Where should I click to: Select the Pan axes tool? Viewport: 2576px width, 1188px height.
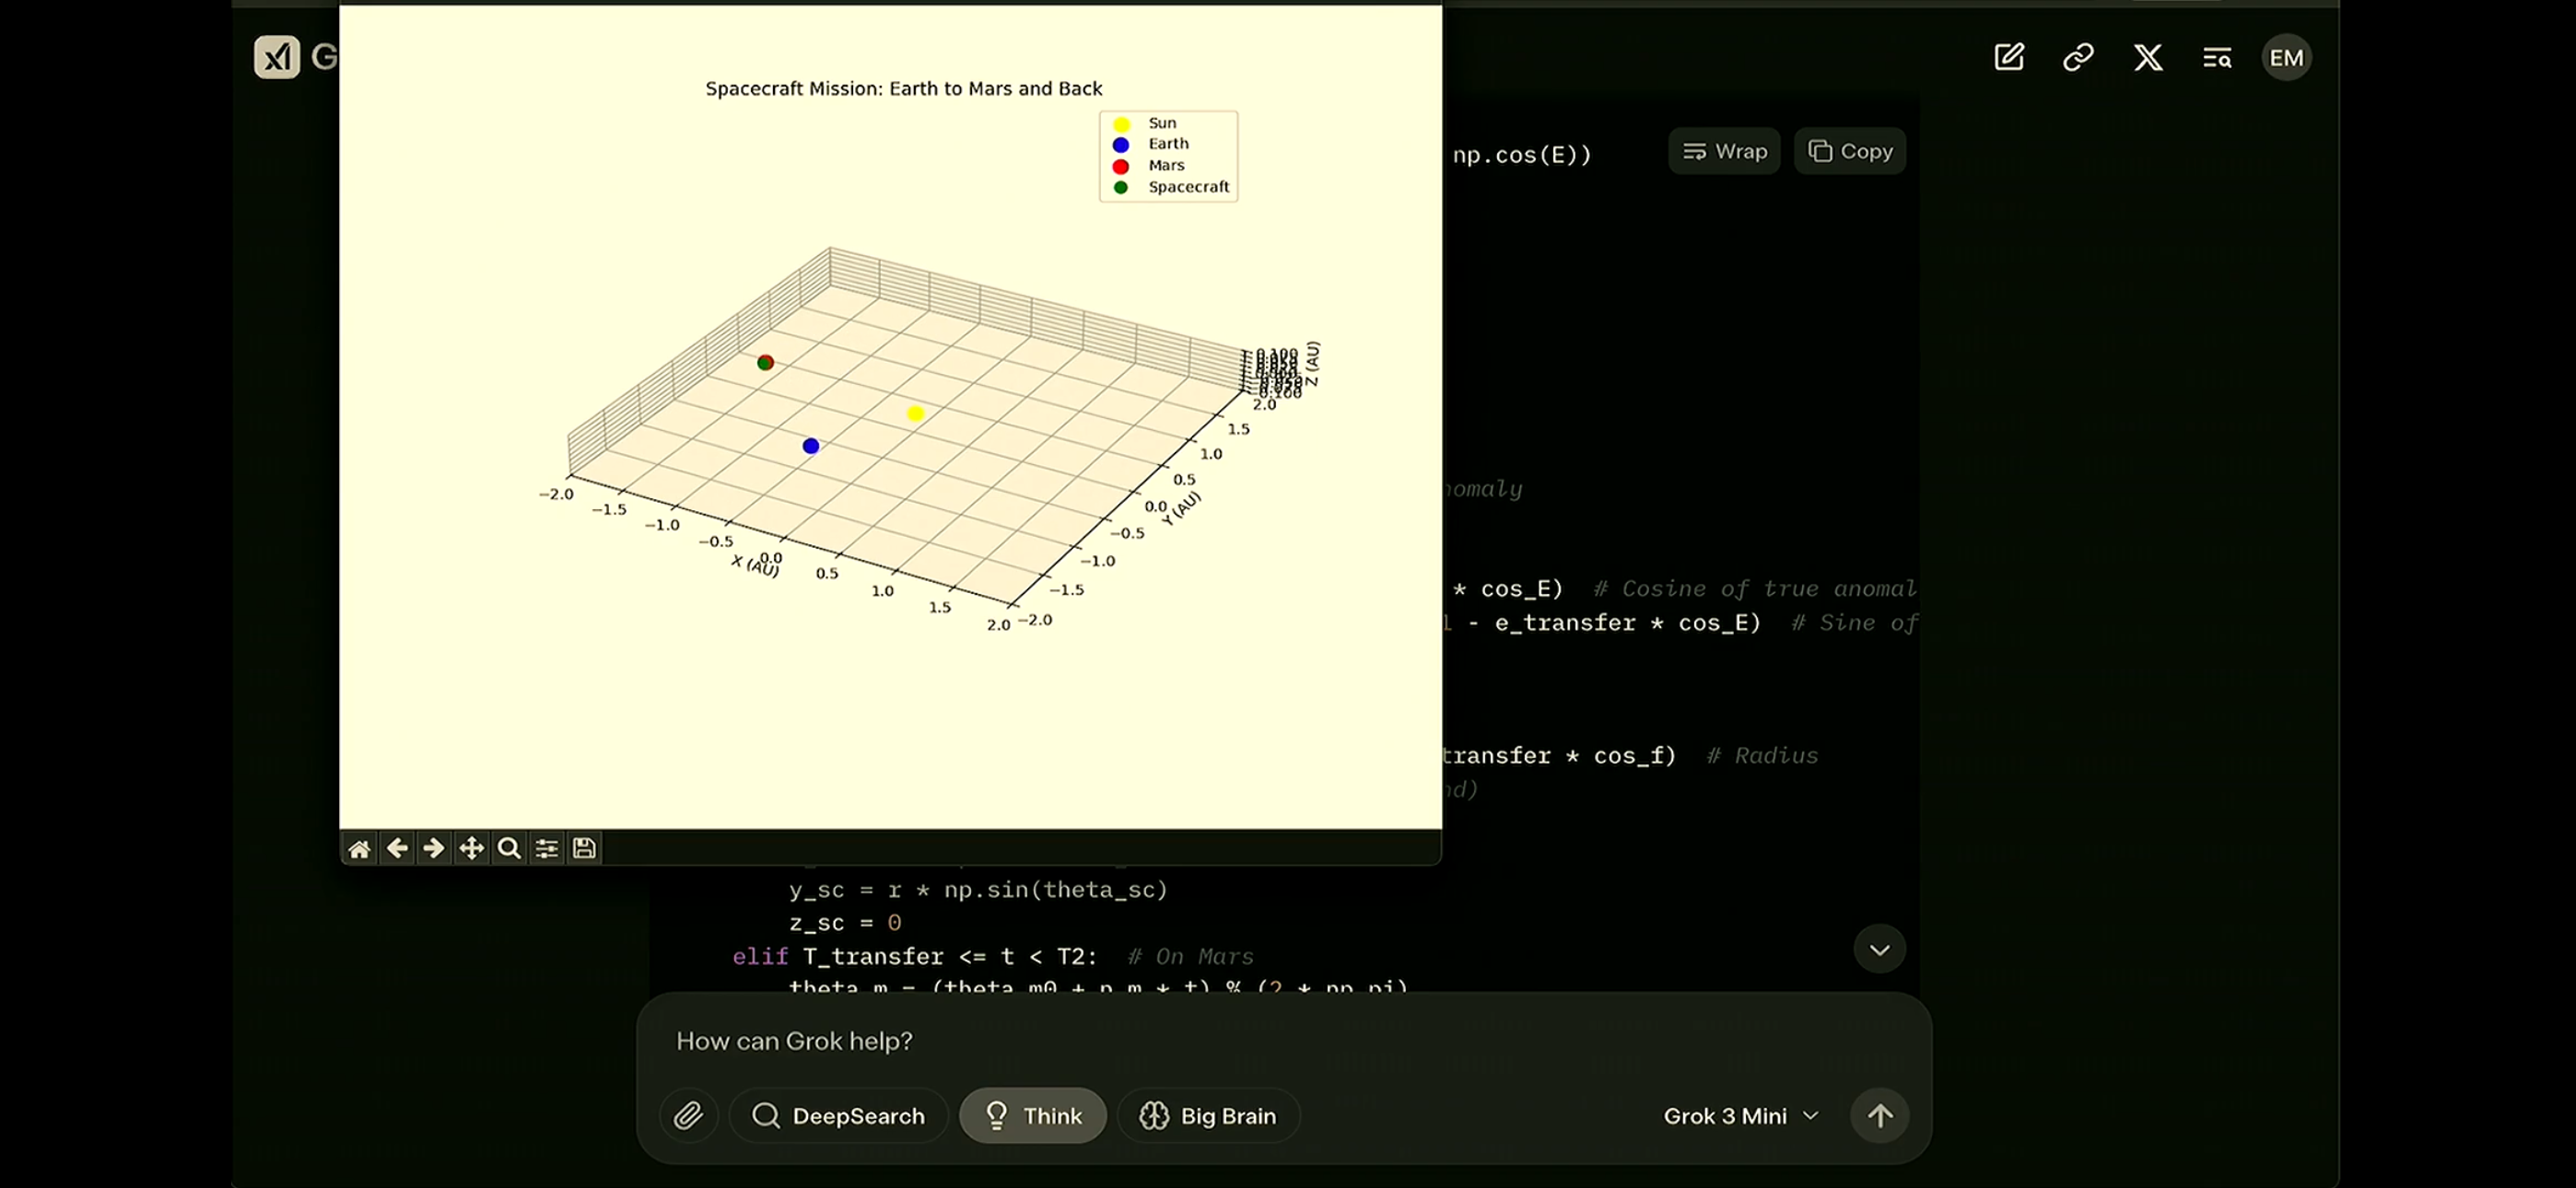pos(471,849)
